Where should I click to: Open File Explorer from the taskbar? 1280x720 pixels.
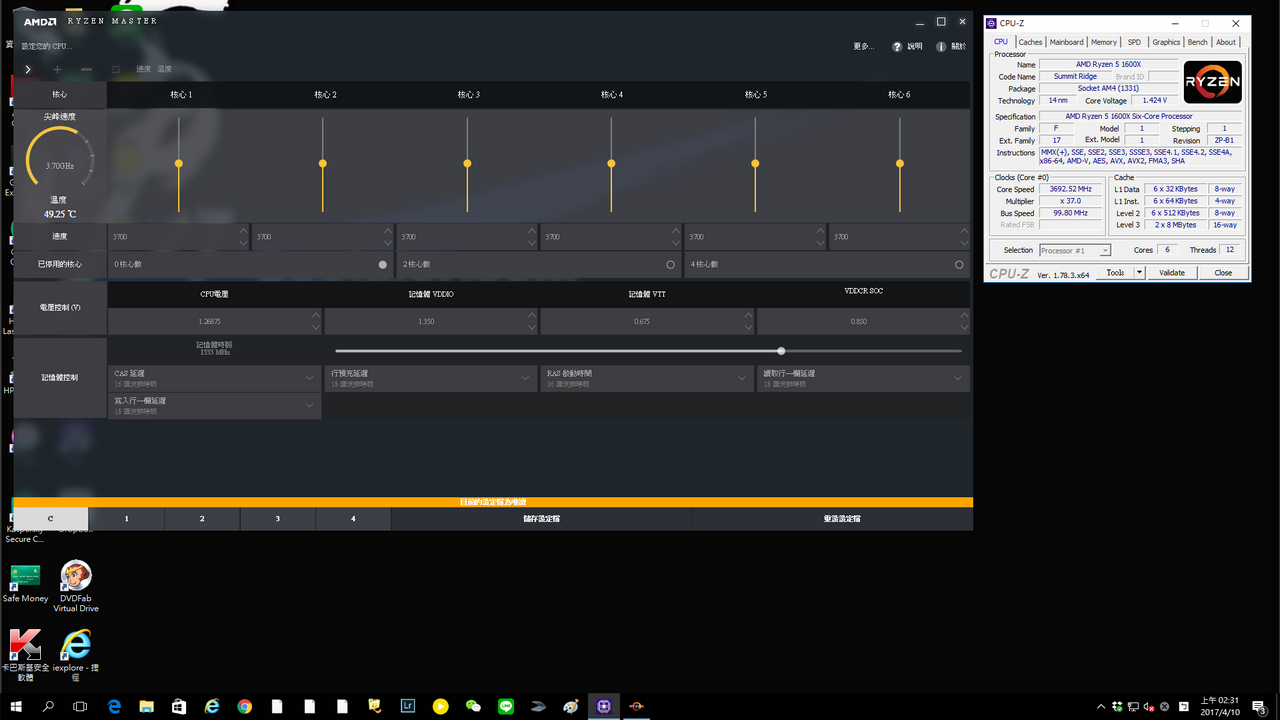pos(147,706)
